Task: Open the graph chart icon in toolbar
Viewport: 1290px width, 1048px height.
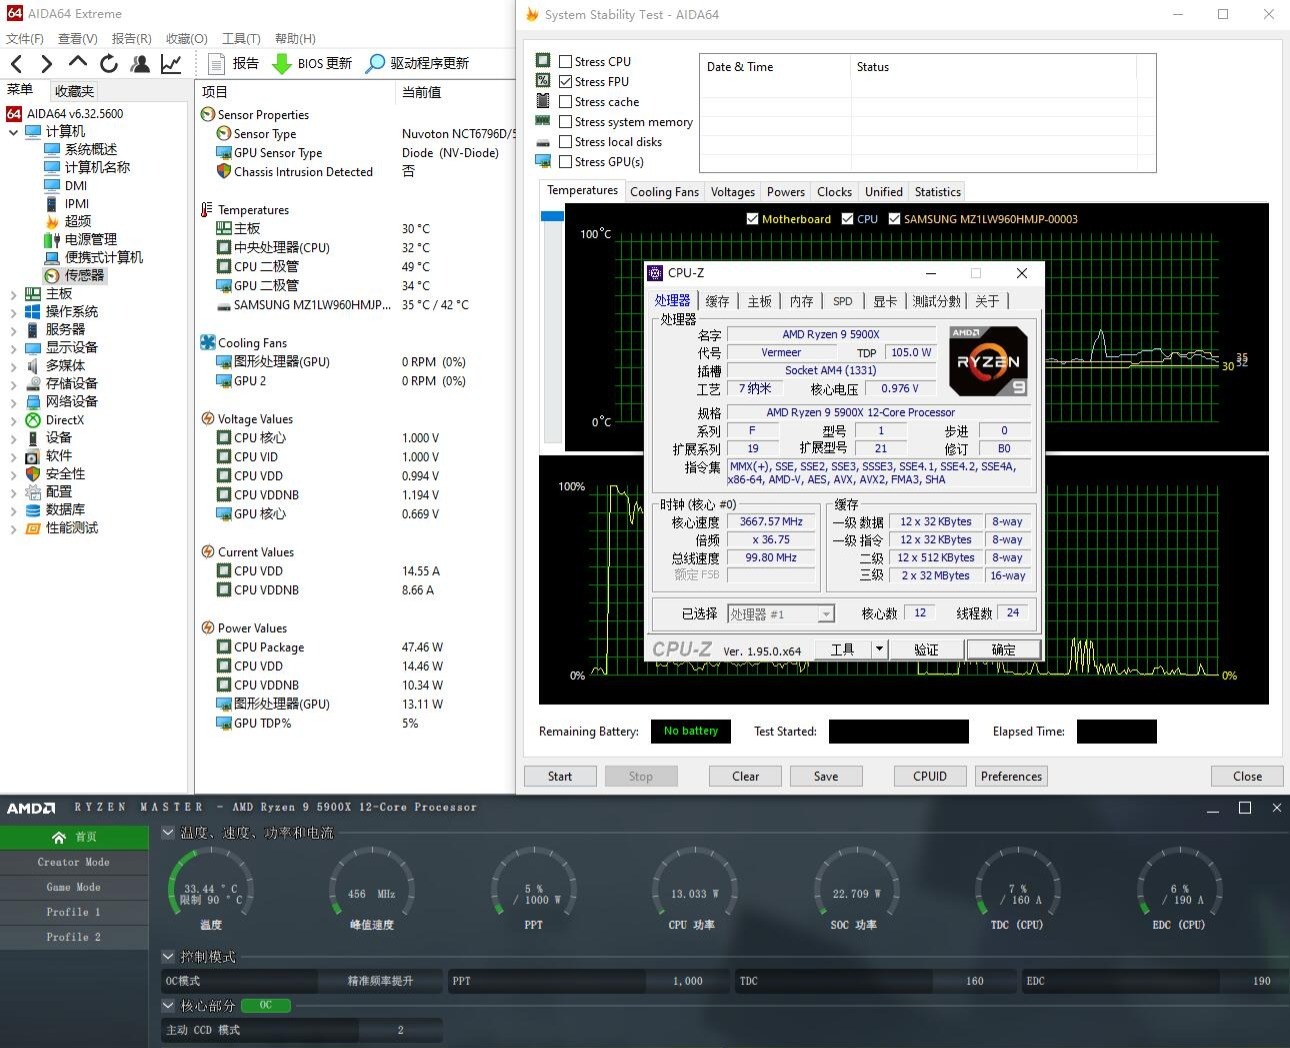Action: [171, 64]
